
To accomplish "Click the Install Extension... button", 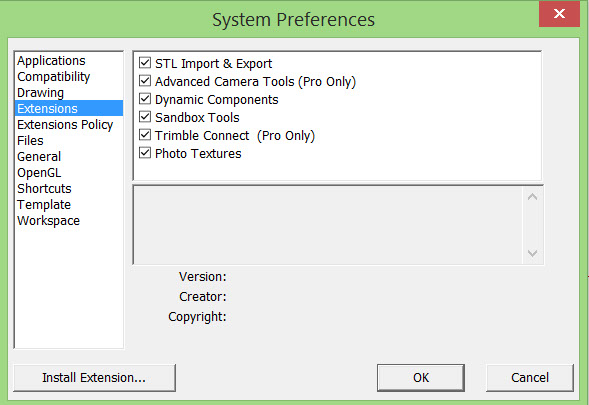I will click(94, 378).
